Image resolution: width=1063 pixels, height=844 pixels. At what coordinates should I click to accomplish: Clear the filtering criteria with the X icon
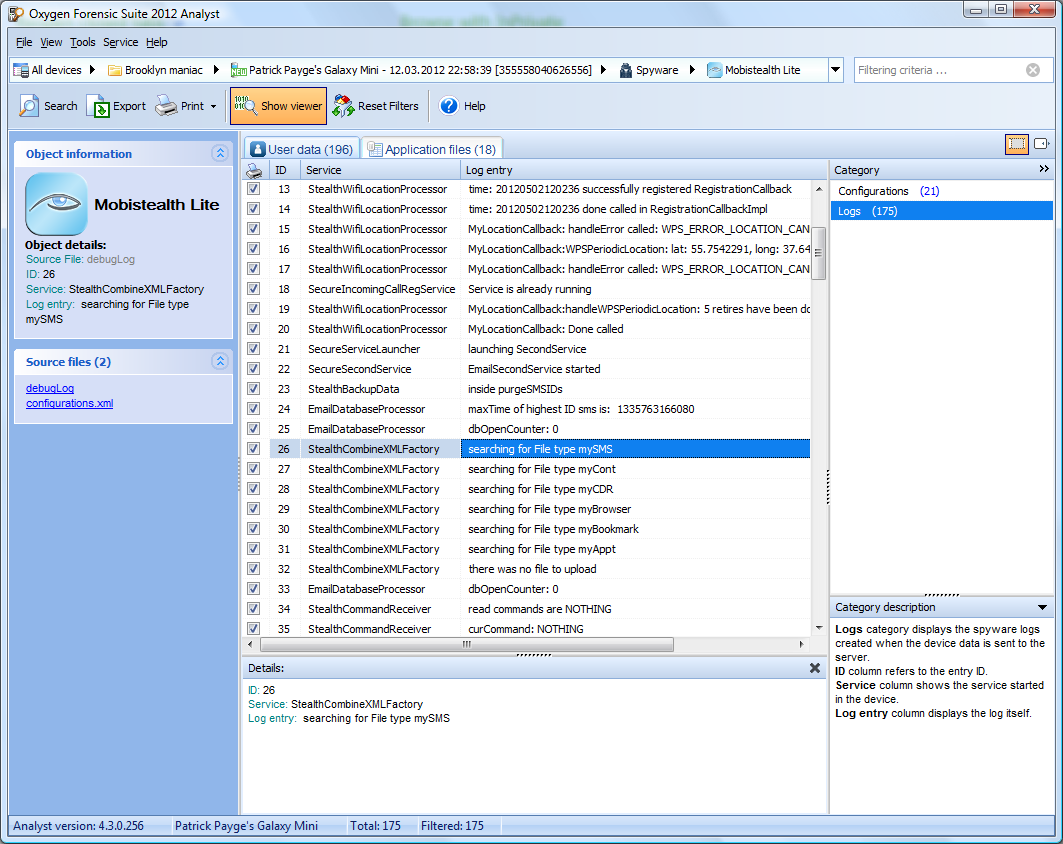coord(1033,70)
